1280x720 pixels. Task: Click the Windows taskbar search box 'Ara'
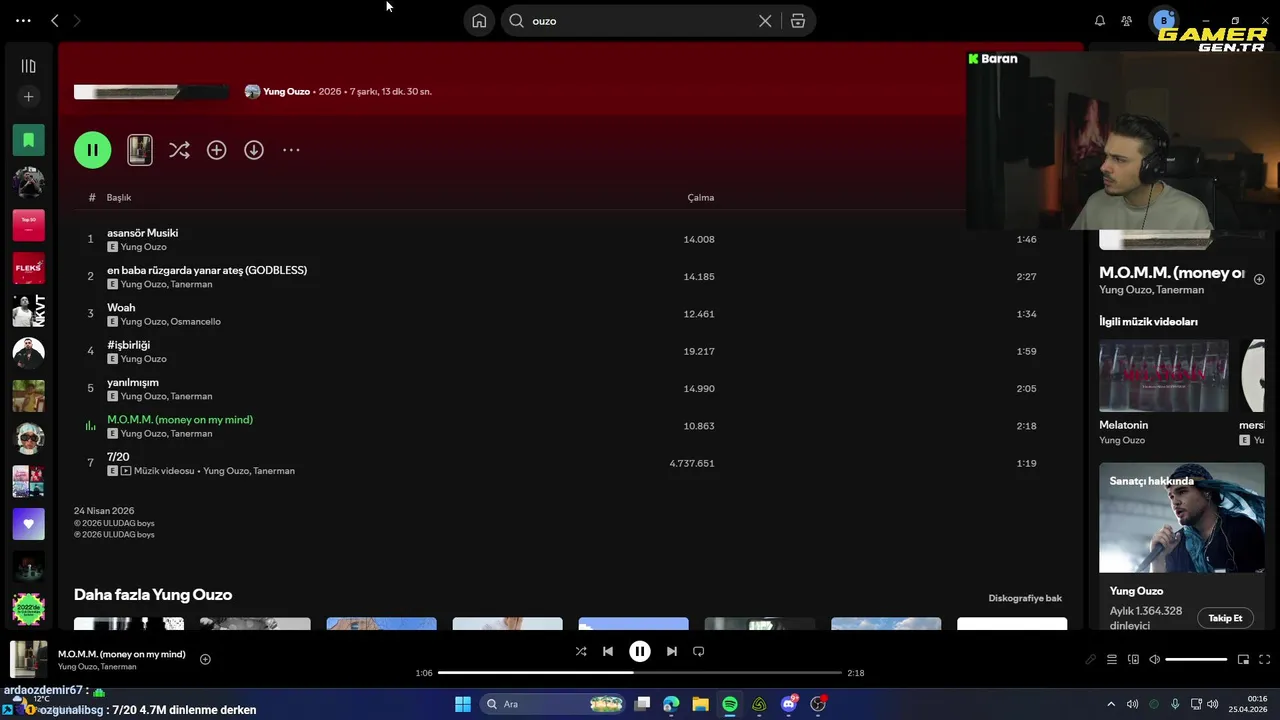552,704
